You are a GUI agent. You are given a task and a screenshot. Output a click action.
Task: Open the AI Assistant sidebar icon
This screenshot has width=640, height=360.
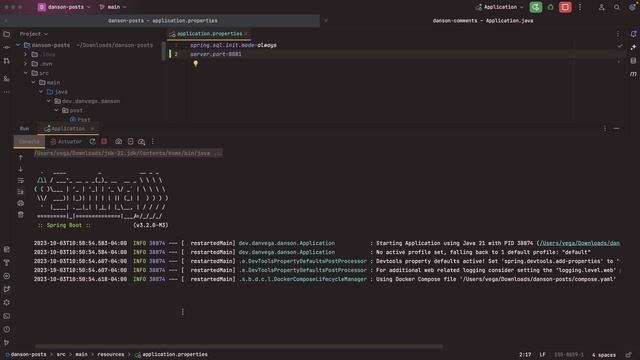[633, 47]
